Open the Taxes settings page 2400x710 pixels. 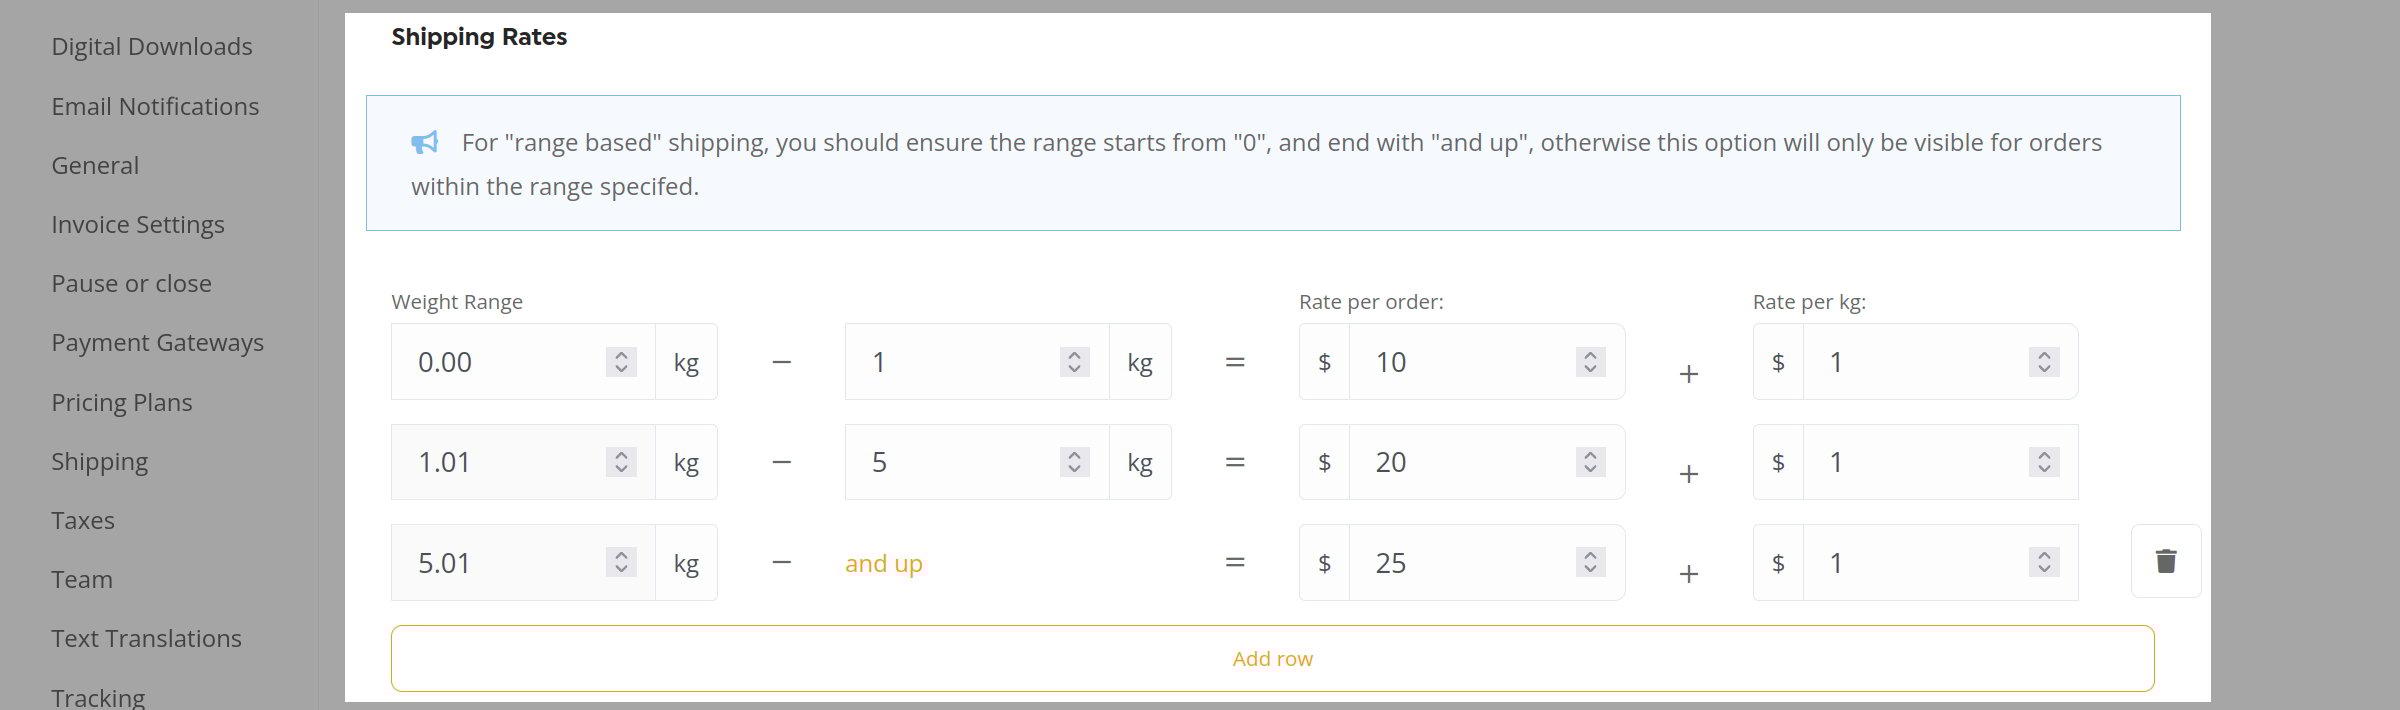pyautogui.click(x=83, y=520)
